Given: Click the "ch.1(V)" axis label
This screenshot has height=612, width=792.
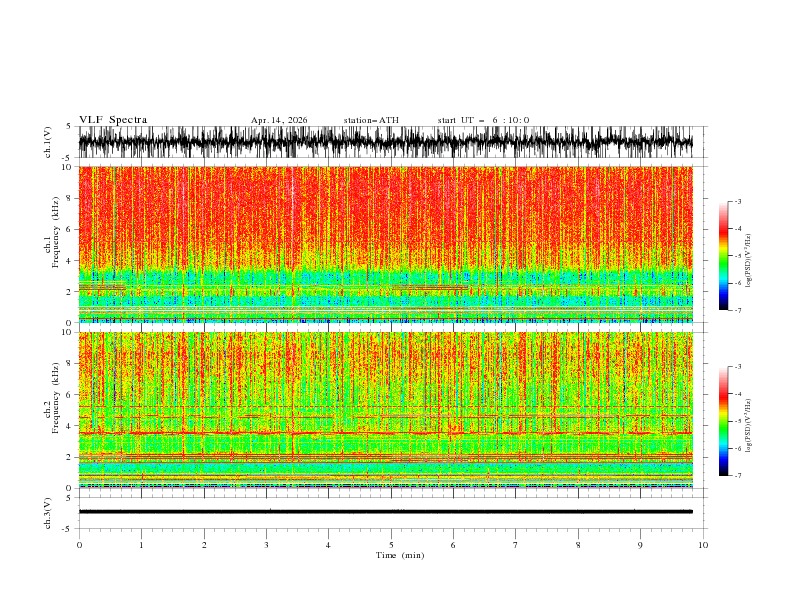Looking at the screenshot, I should (x=48, y=142).
